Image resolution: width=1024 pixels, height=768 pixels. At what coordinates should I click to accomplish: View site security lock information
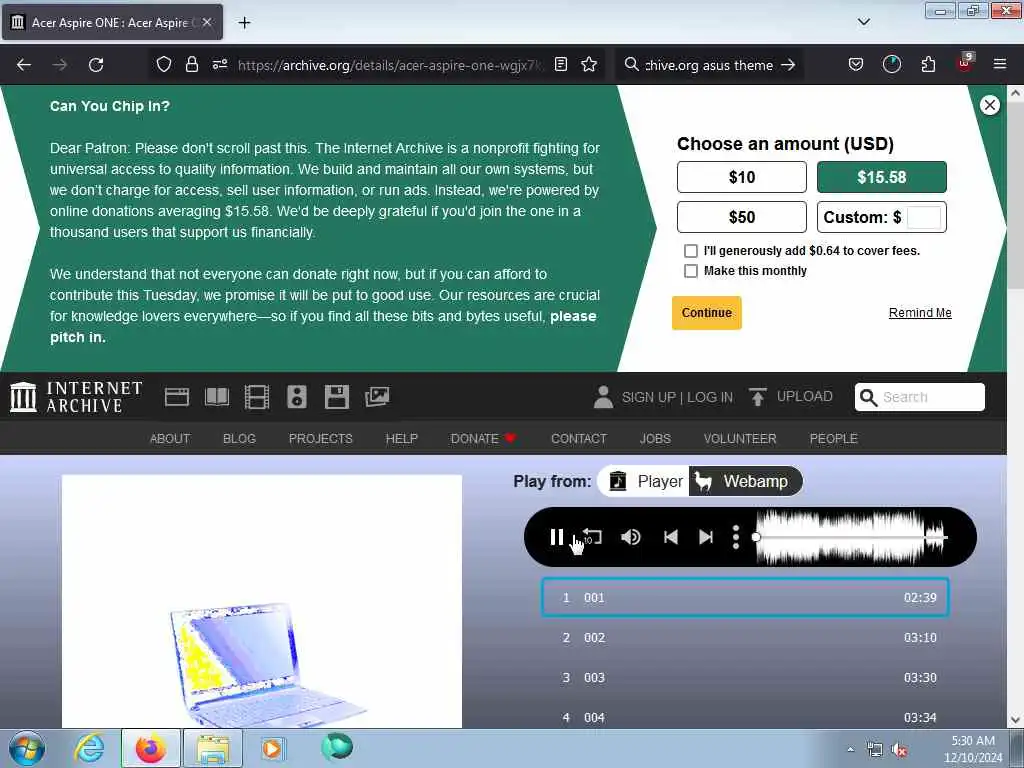(x=191, y=64)
